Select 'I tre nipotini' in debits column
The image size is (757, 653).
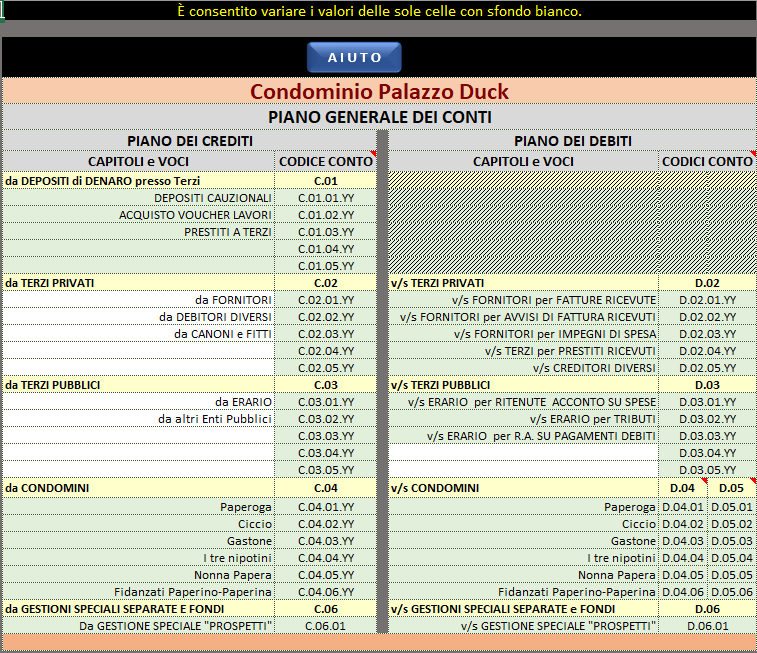[523, 558]
